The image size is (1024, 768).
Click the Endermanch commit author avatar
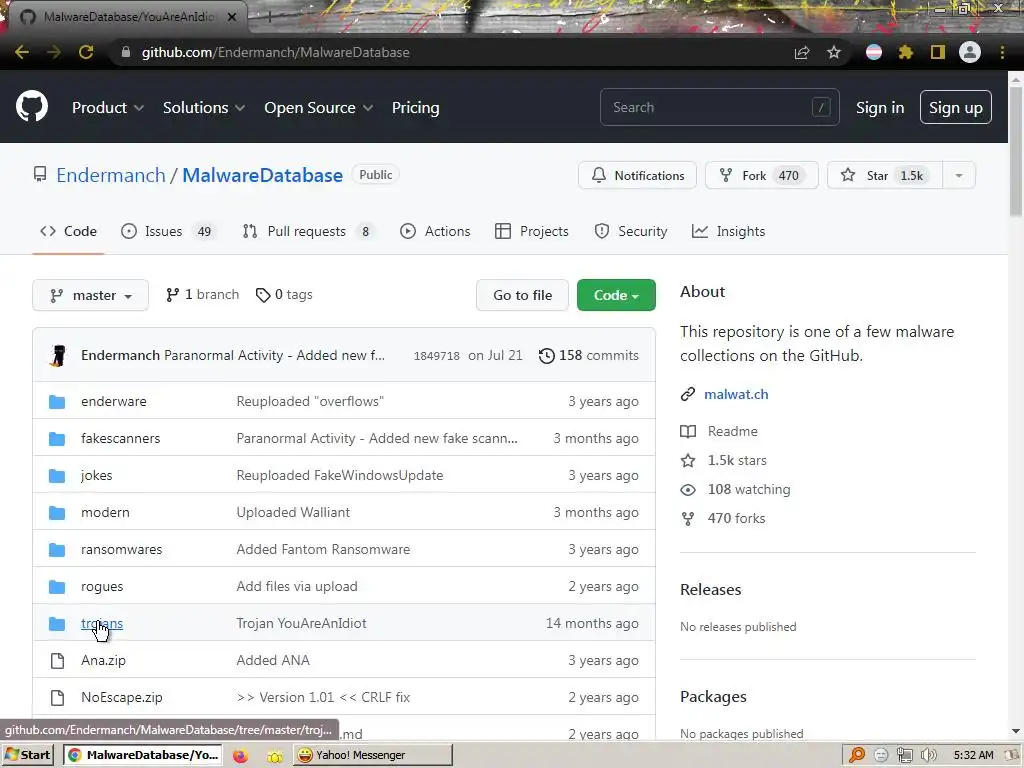point(58,355)
